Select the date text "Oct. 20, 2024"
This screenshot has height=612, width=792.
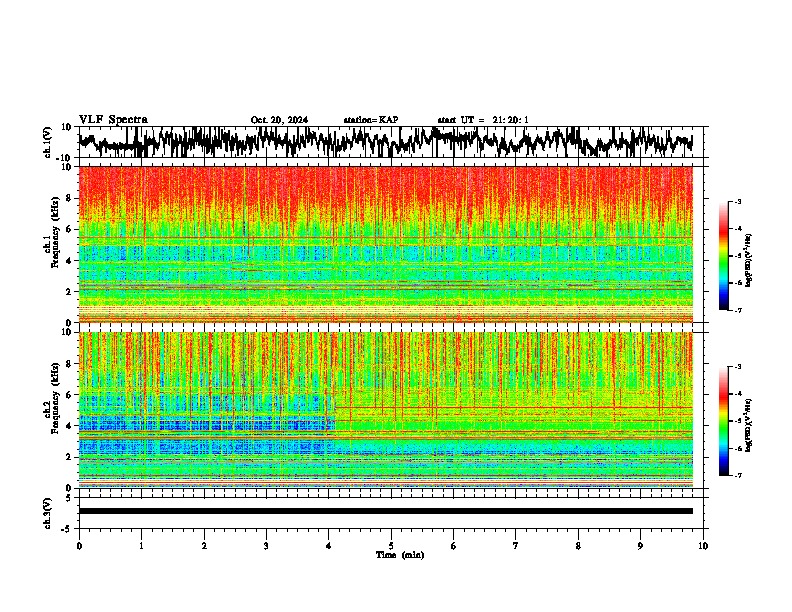pos(279,120)
